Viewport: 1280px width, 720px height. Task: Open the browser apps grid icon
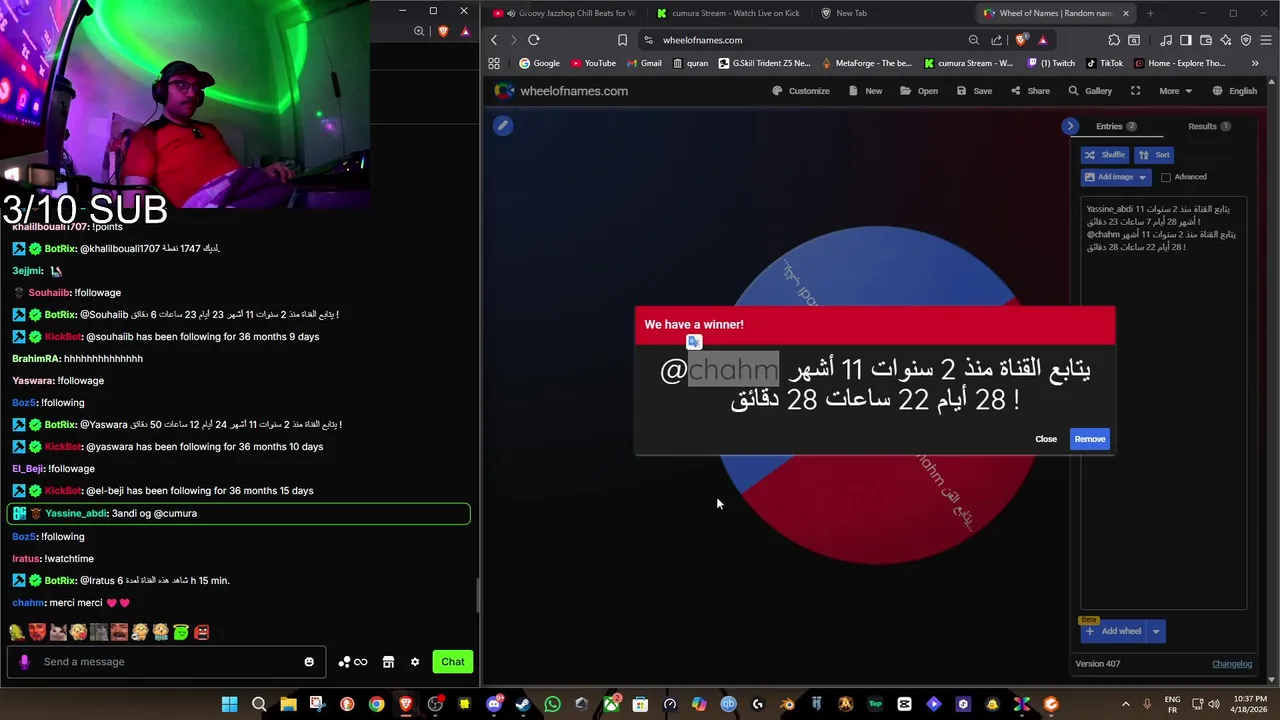(x=494, y=63)
